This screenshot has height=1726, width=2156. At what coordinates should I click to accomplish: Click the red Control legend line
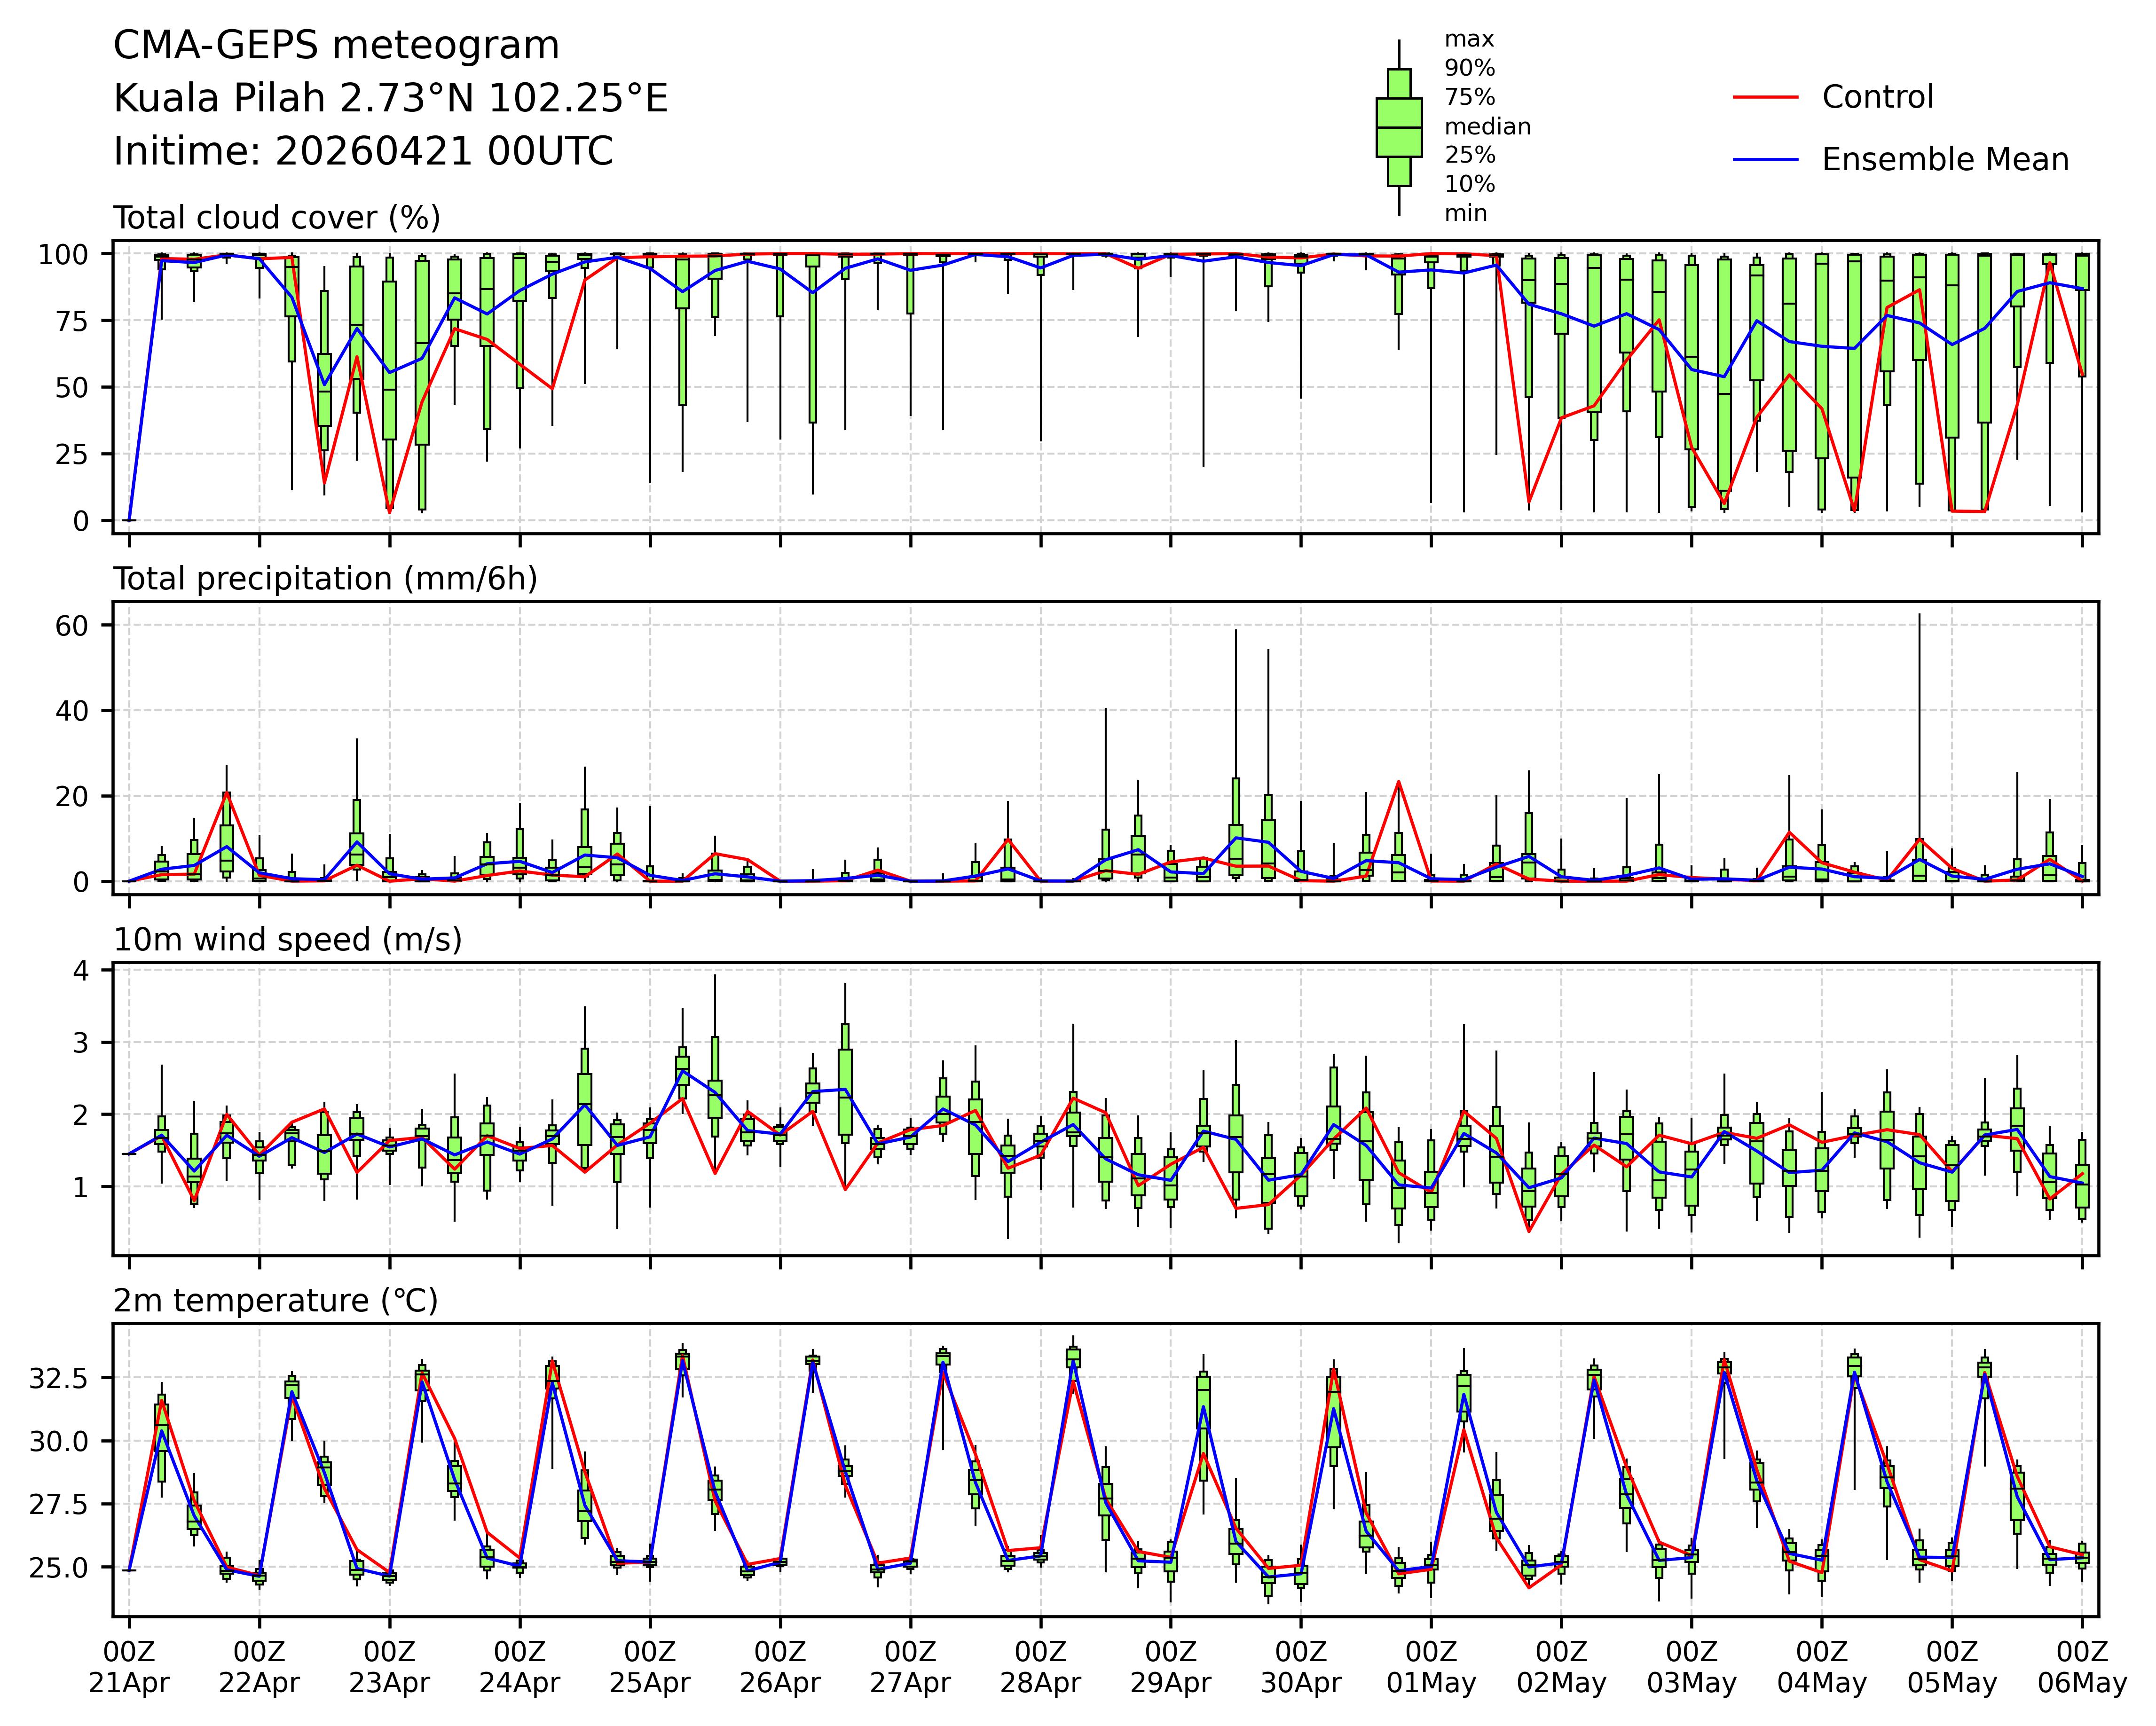pyautogui.click(x=1765, y=97)
